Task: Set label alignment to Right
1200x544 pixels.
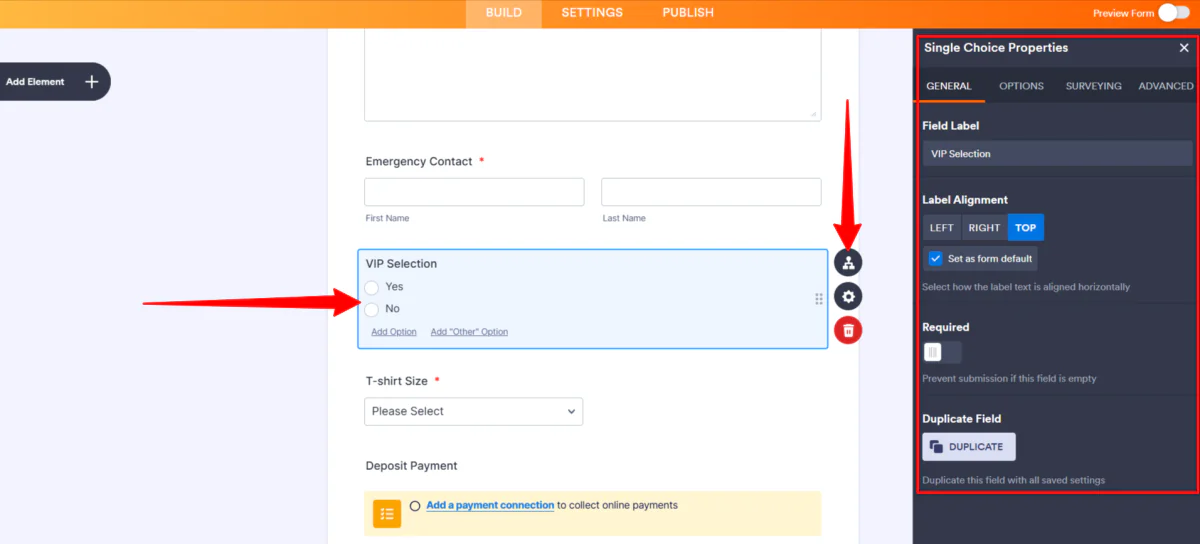Action: 984,228
